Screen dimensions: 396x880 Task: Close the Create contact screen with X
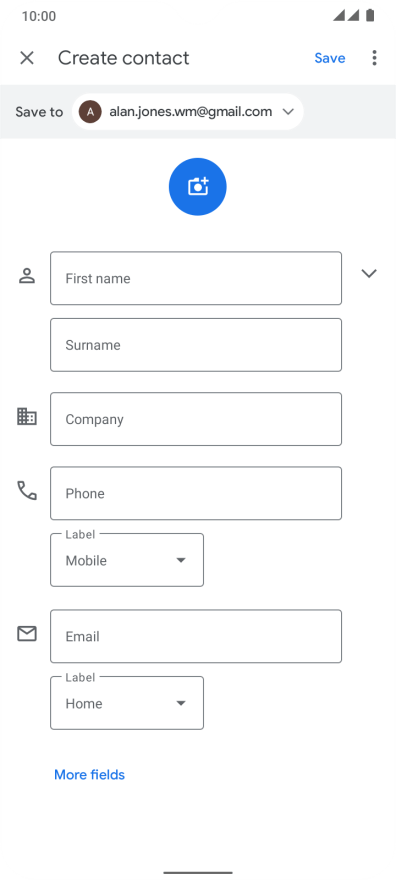tap(27, 58)
